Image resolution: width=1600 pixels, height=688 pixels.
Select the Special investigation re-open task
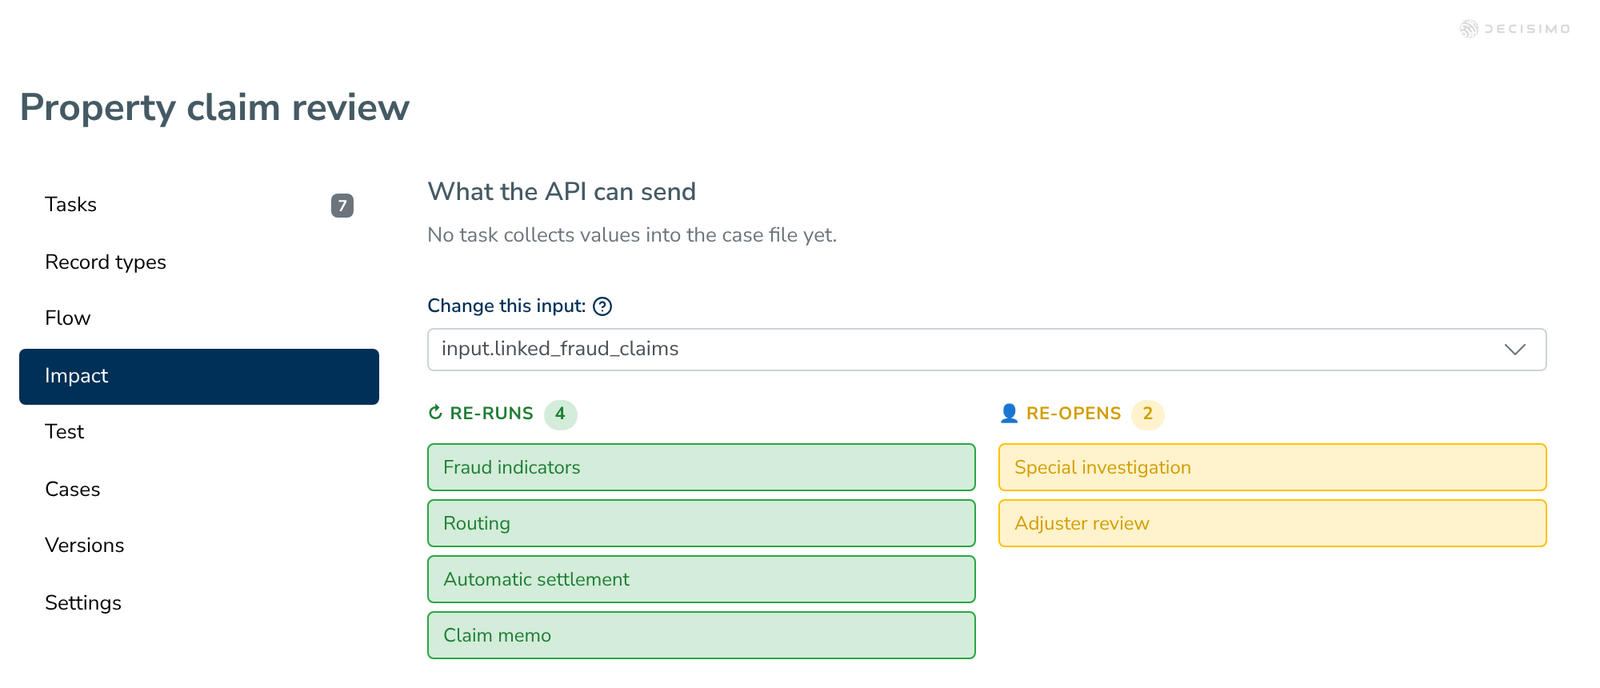pos(1272,467)
